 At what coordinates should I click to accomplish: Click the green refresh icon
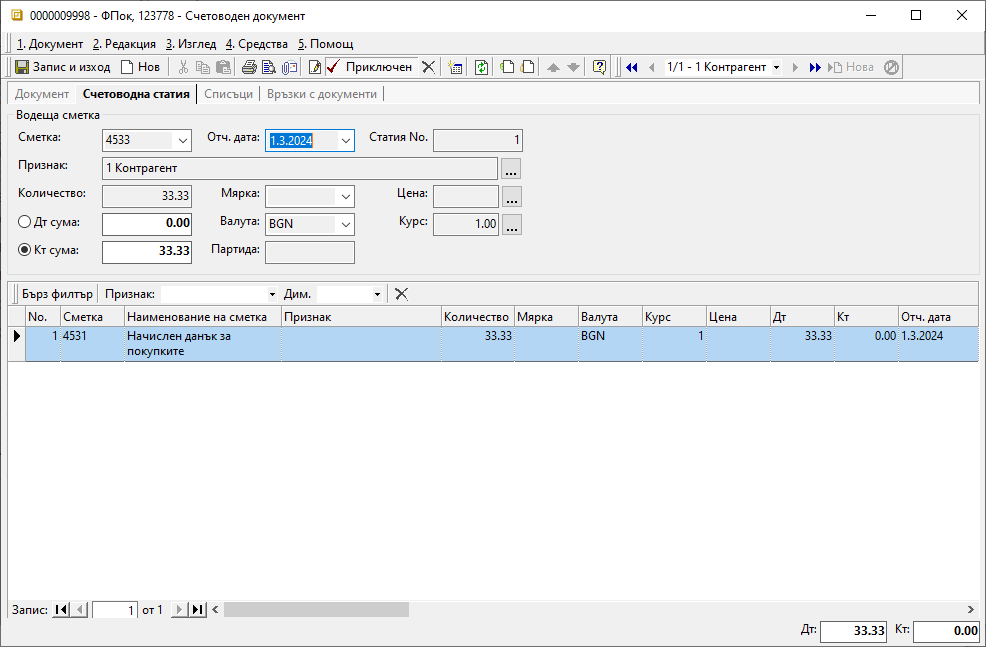[x=481, y=67]
